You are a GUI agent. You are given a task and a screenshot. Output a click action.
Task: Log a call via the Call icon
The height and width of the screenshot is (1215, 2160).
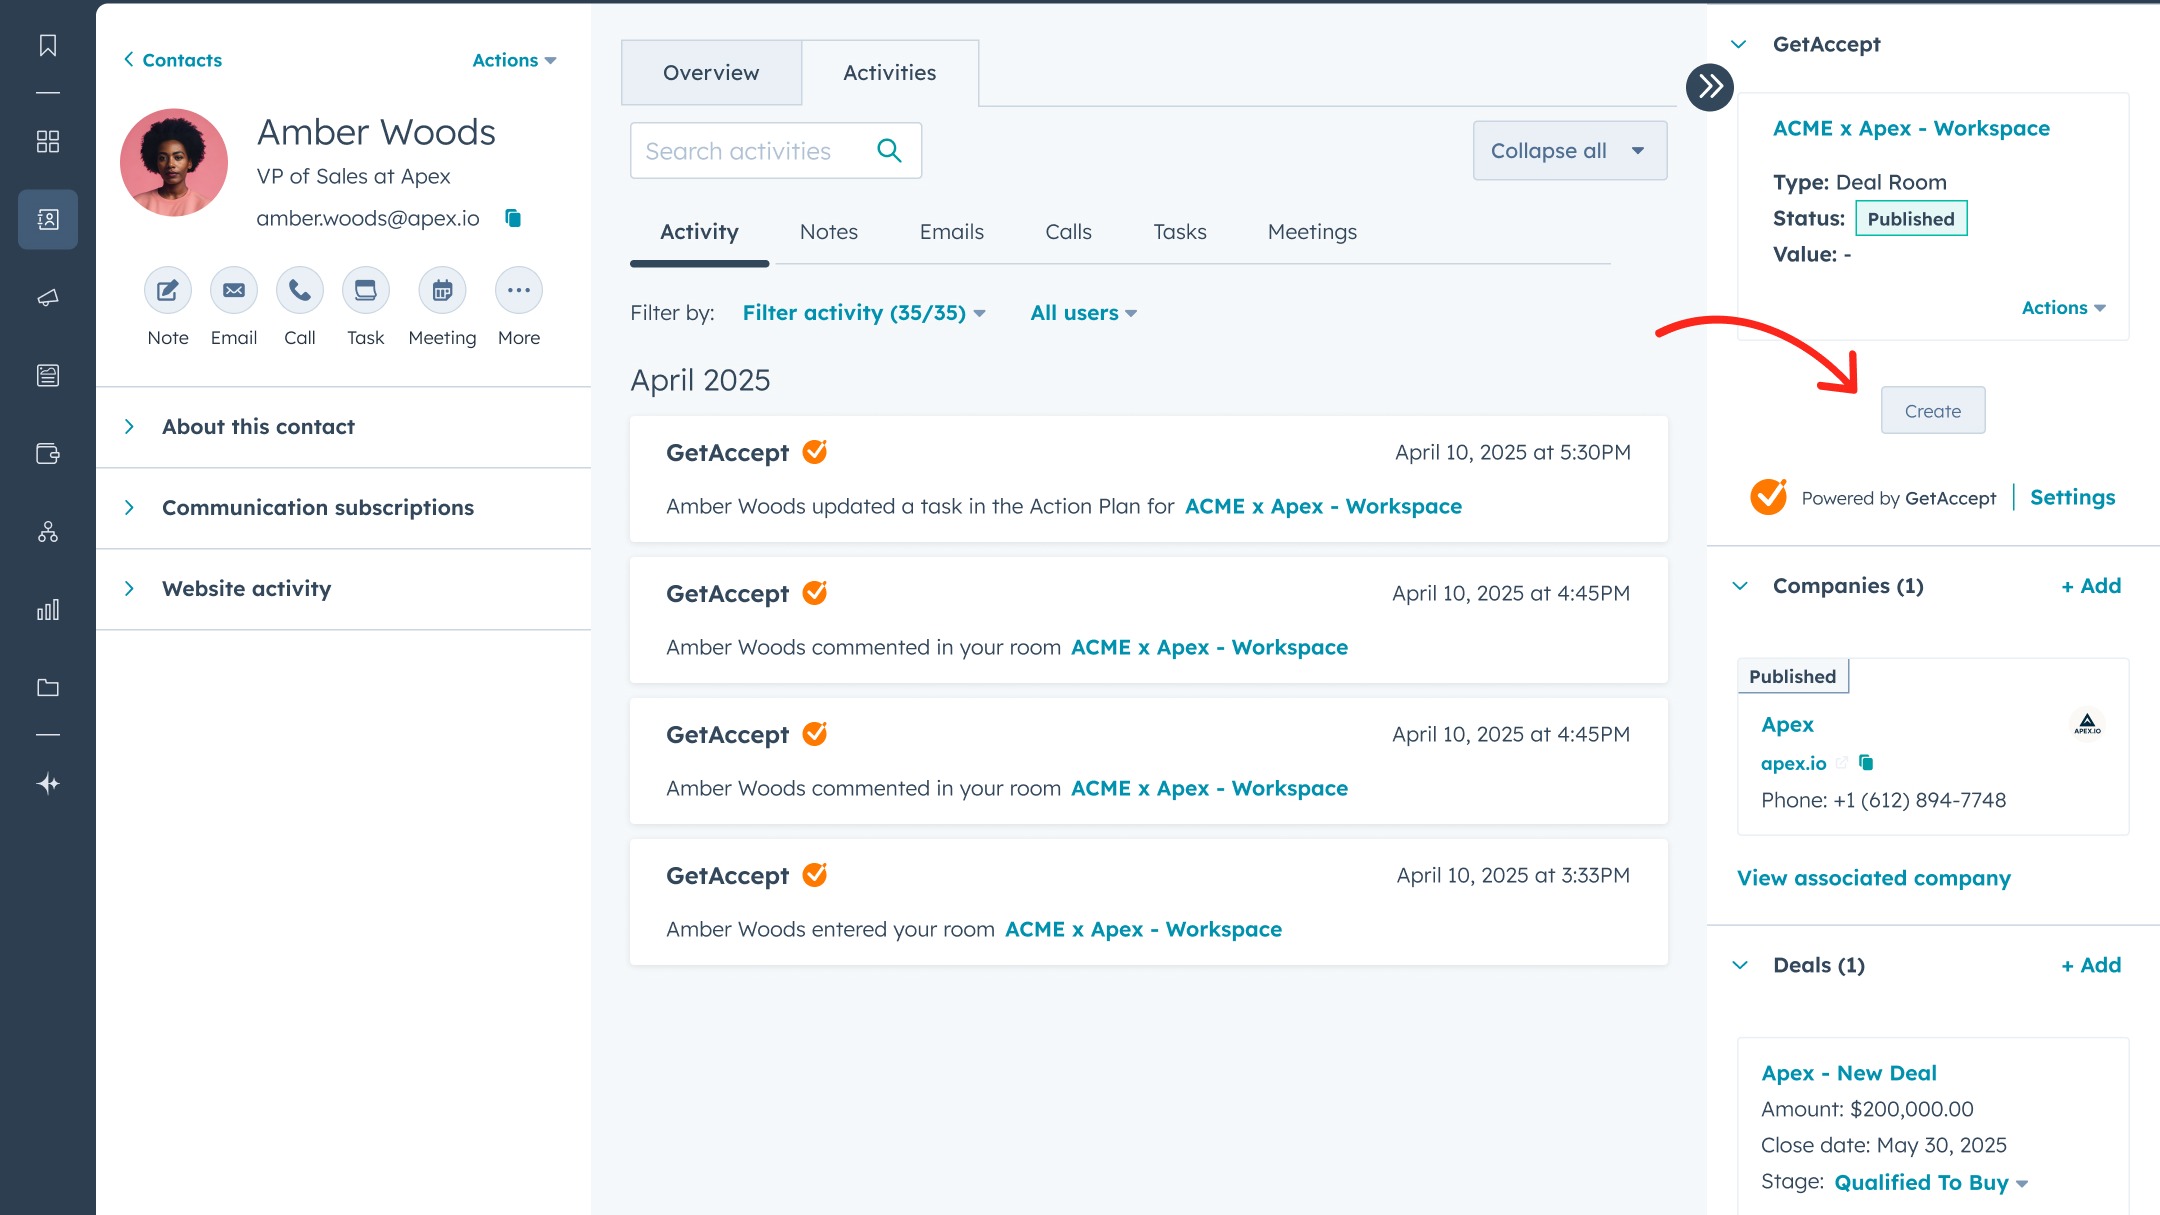299,290
